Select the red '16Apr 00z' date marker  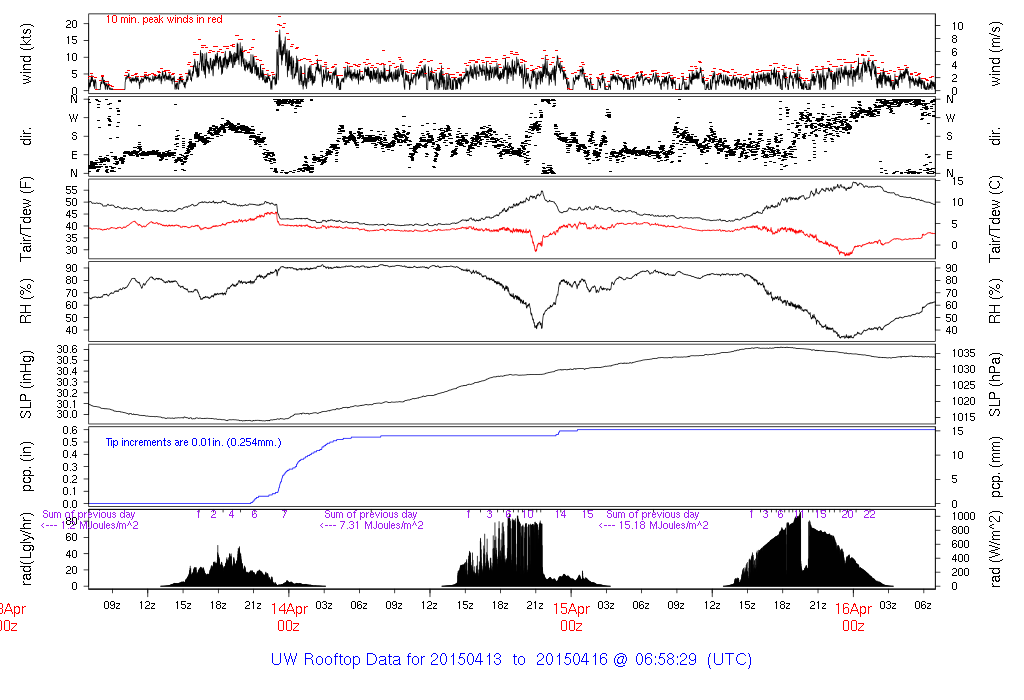click(854, 617)
